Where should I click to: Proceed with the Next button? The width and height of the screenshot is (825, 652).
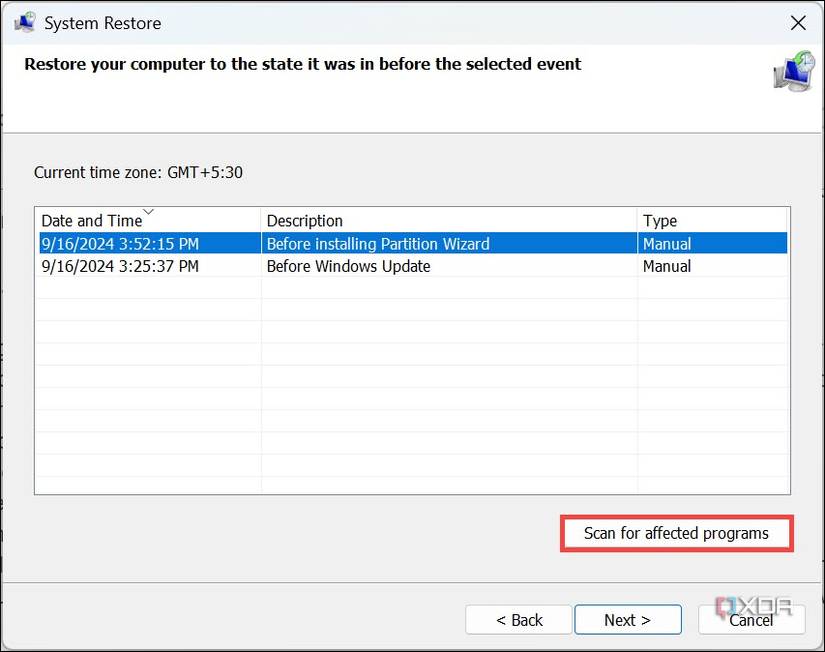pos(628,619)
